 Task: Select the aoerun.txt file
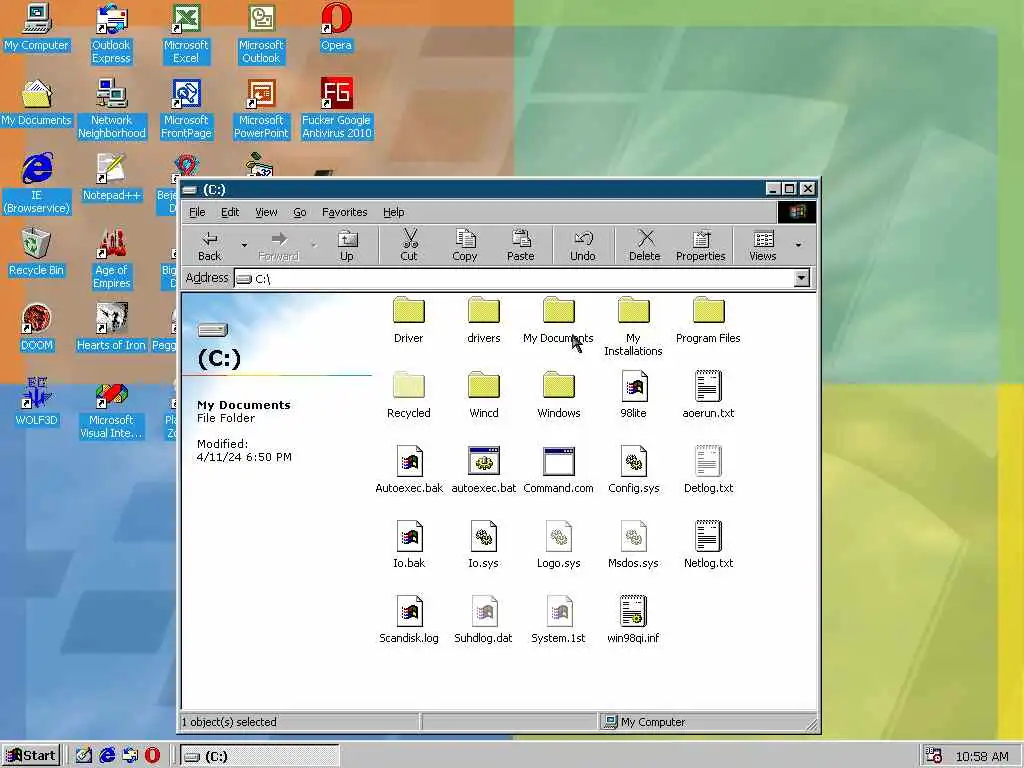pos(708,394)
